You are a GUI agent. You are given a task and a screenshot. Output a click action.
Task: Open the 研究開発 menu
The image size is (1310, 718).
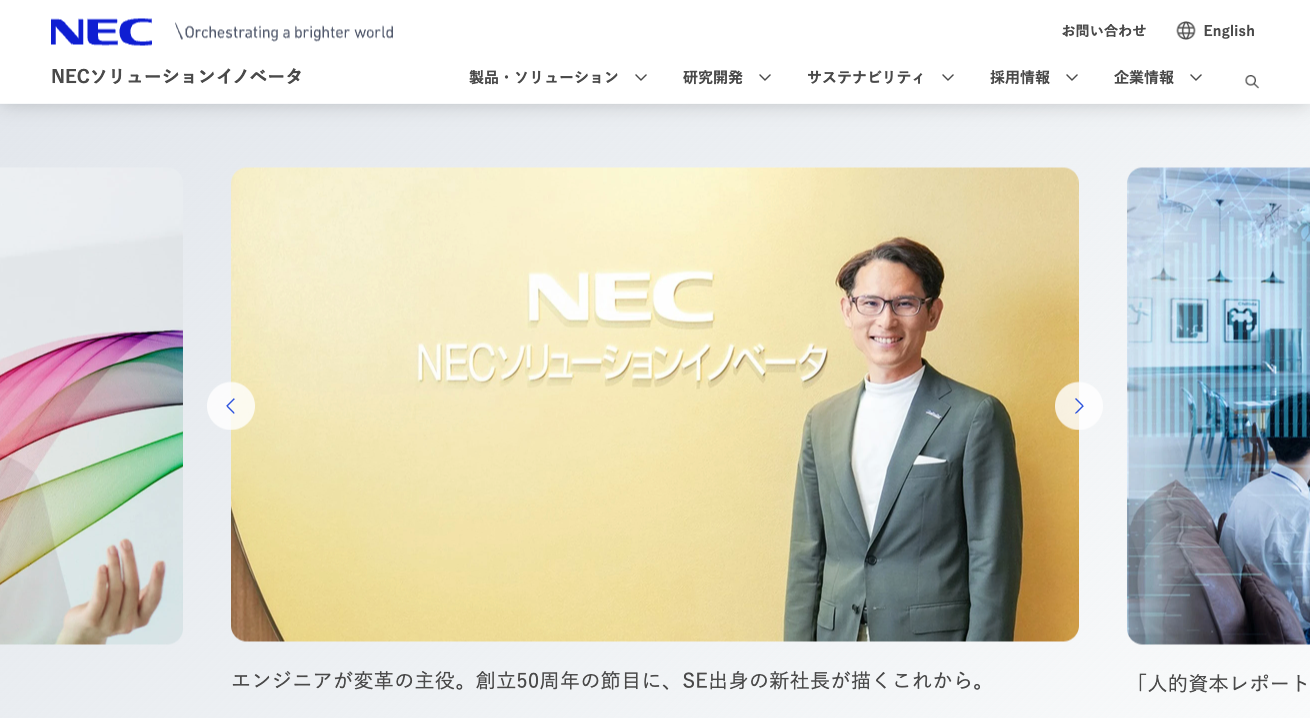point(713,77)
